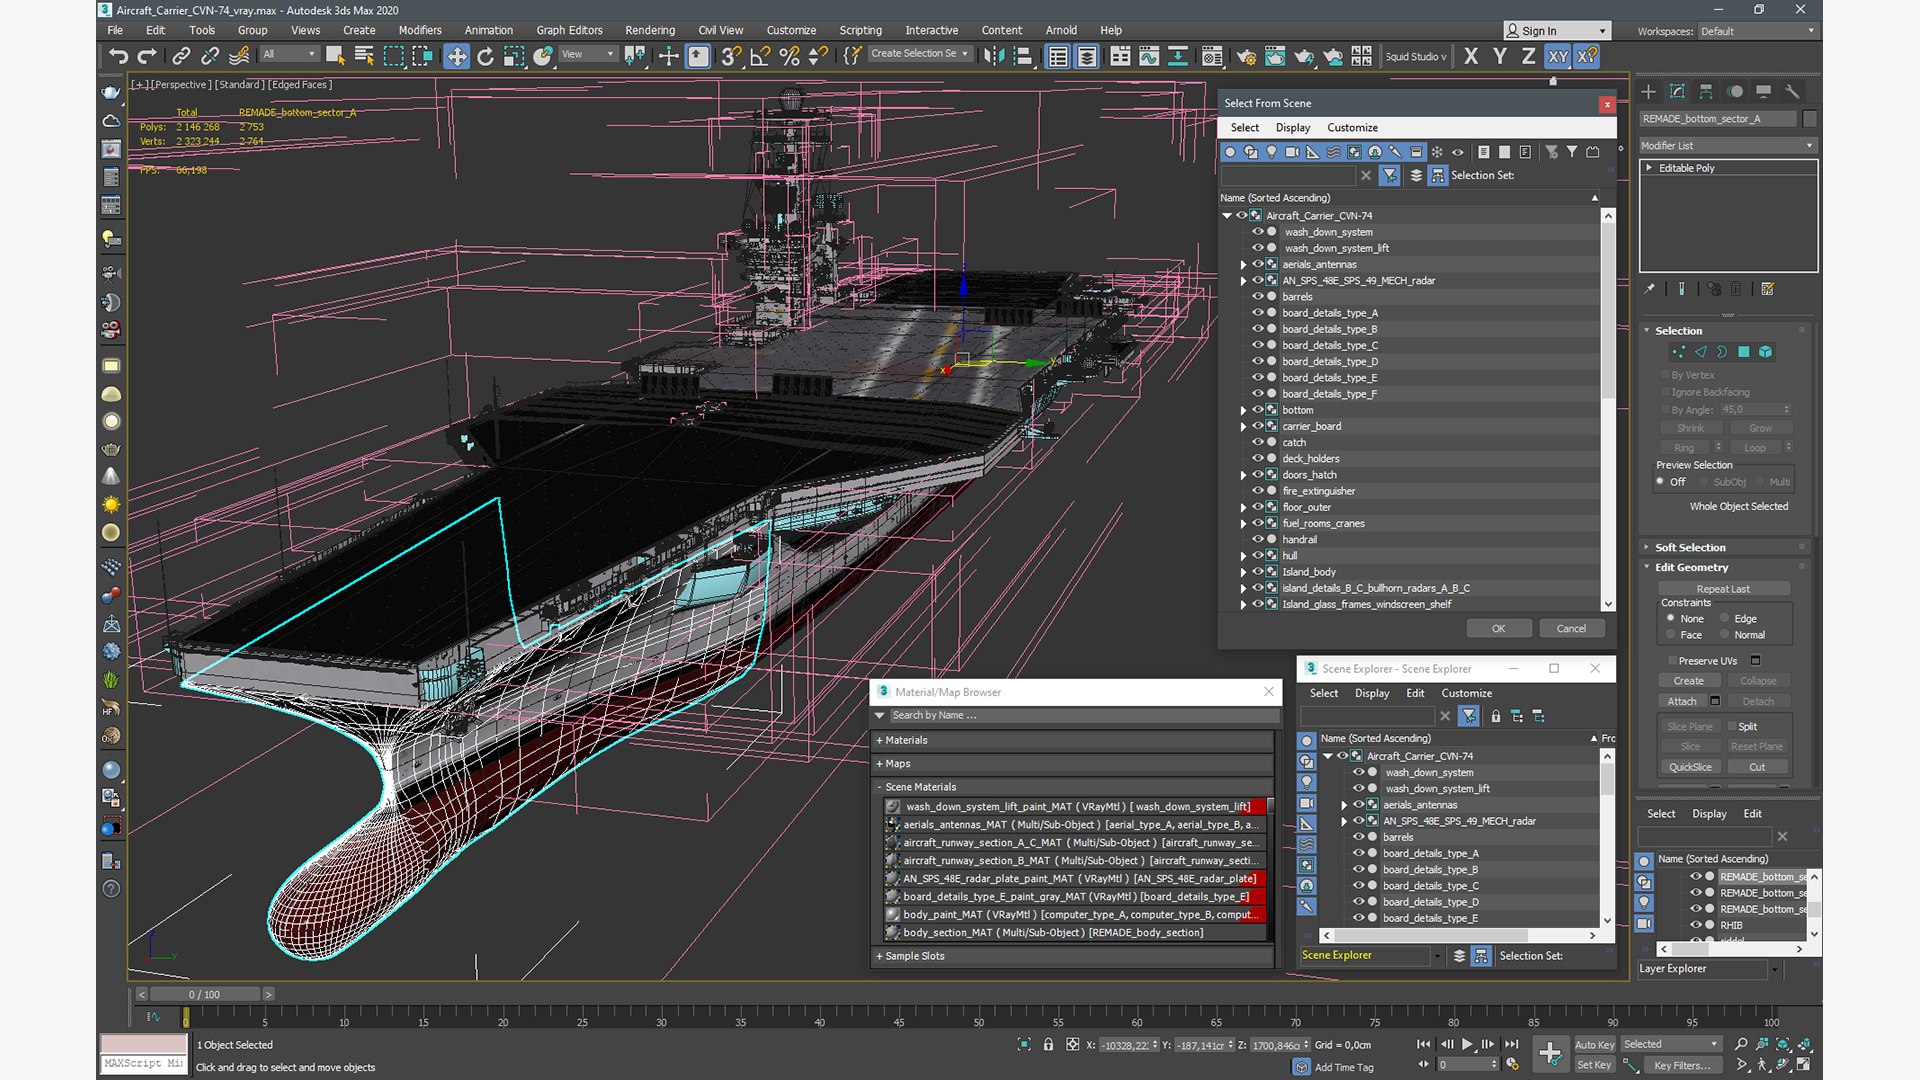The height and width of the screenshot is (1080, 1920).
Task: Open the Graph Editors menu
Action: coord(569,31)
